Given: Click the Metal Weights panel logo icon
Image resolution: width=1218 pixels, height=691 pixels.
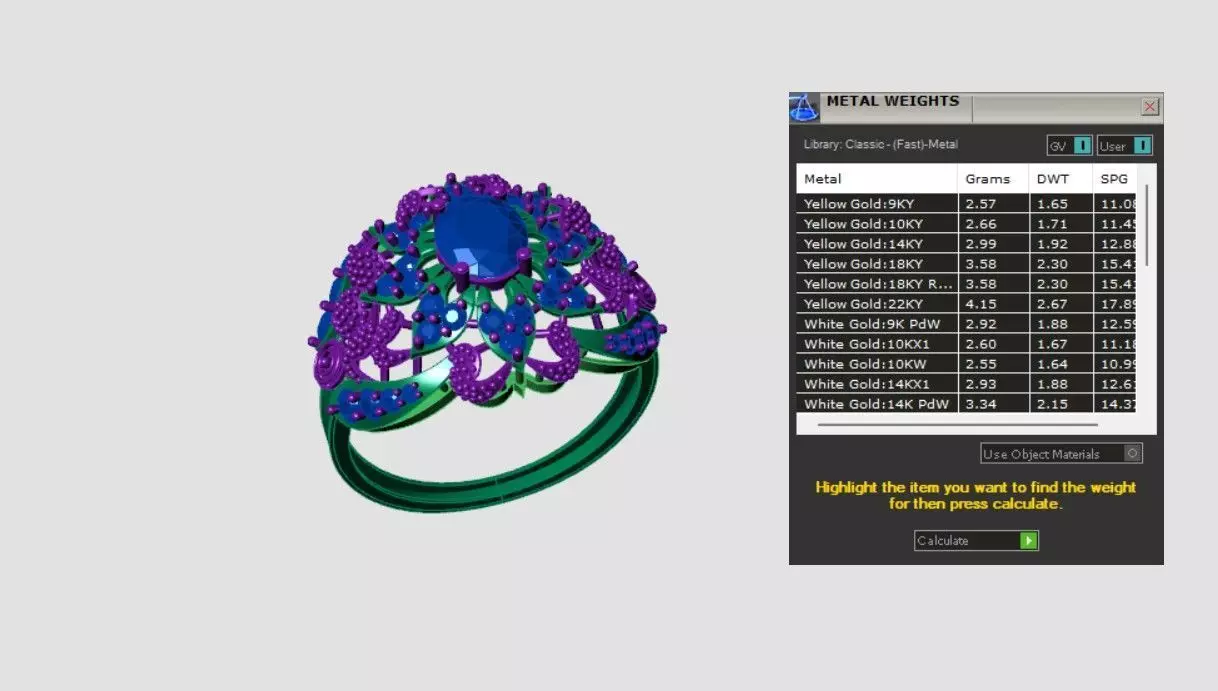Looking at the screenshot, I should tap(804, 107).
